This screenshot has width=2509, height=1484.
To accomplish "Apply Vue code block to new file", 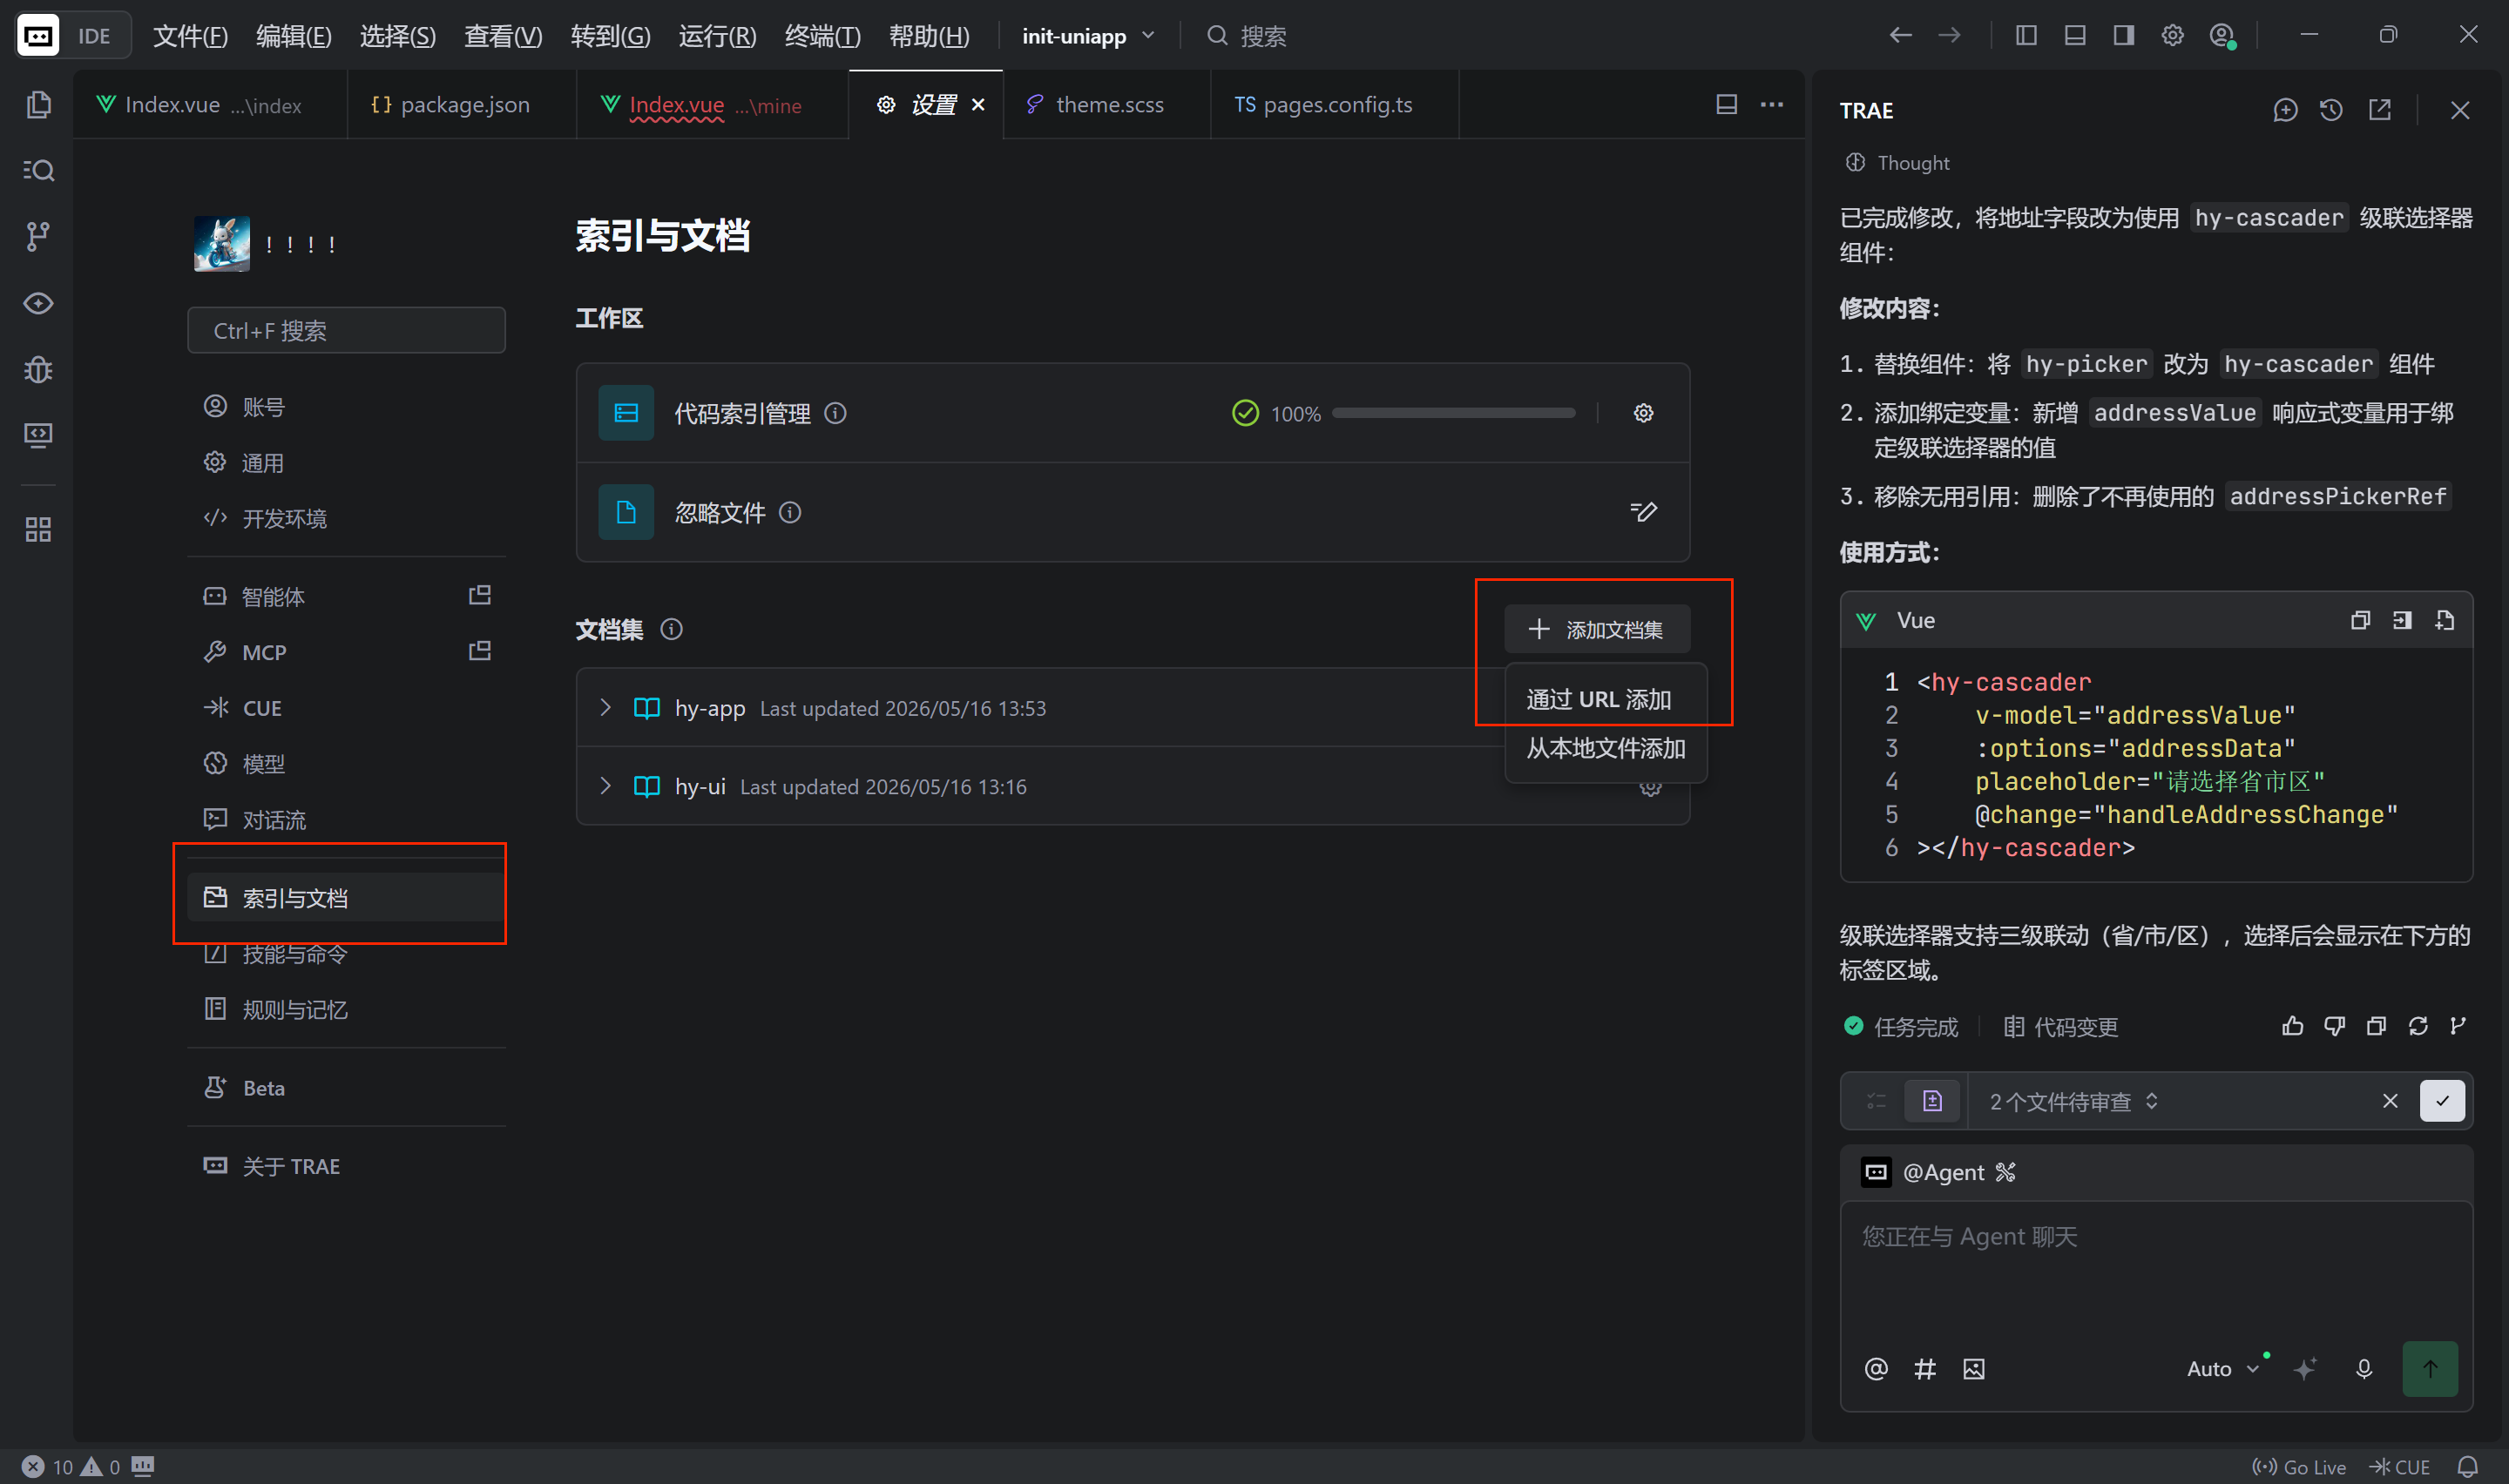I will click(2444, 620).
